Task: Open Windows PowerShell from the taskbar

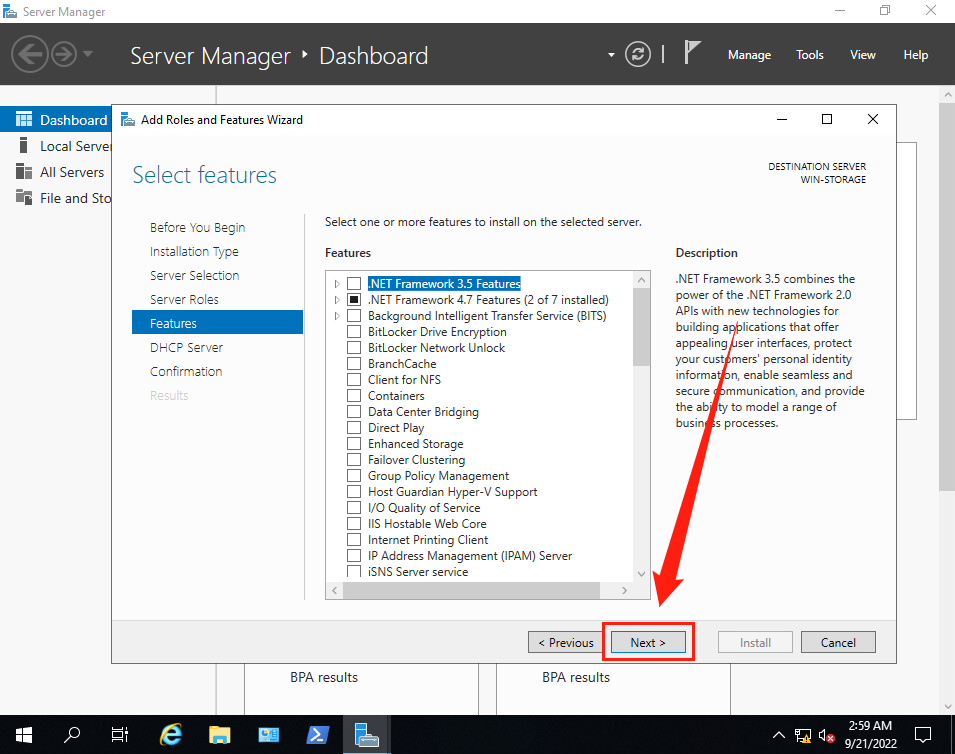Action: (x=317, y=735)
